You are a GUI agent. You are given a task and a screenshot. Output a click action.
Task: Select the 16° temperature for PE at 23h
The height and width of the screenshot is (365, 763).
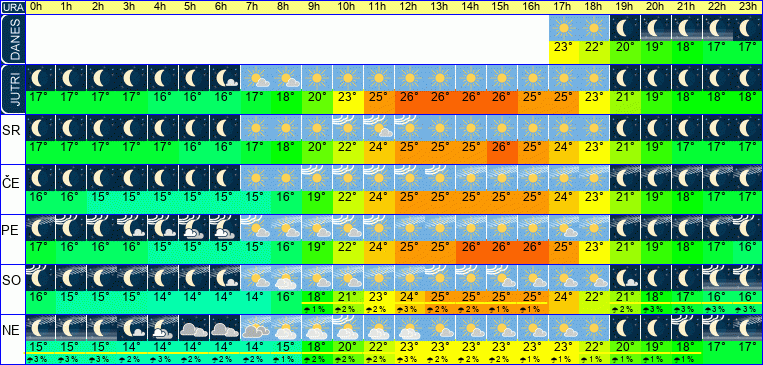748,246
